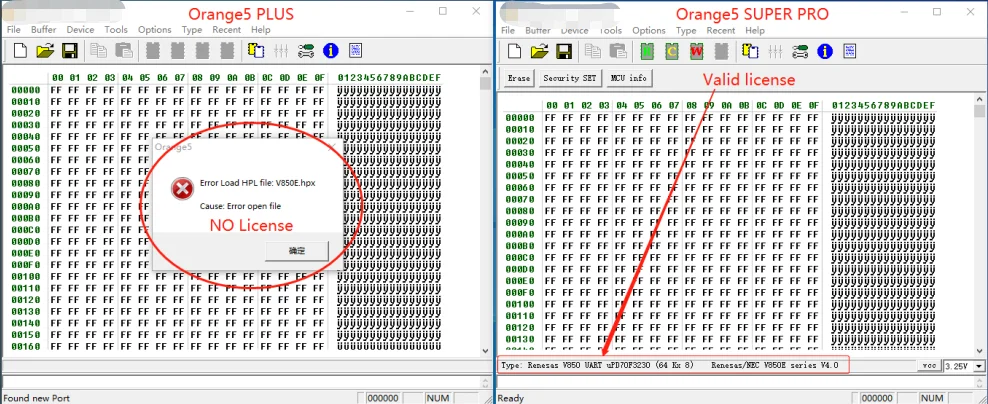The width and height of the screenshot is (988, 404).
Task: Click Save floppy icon in Orange5 SUPER PRO window
Action: click(564, 51)
